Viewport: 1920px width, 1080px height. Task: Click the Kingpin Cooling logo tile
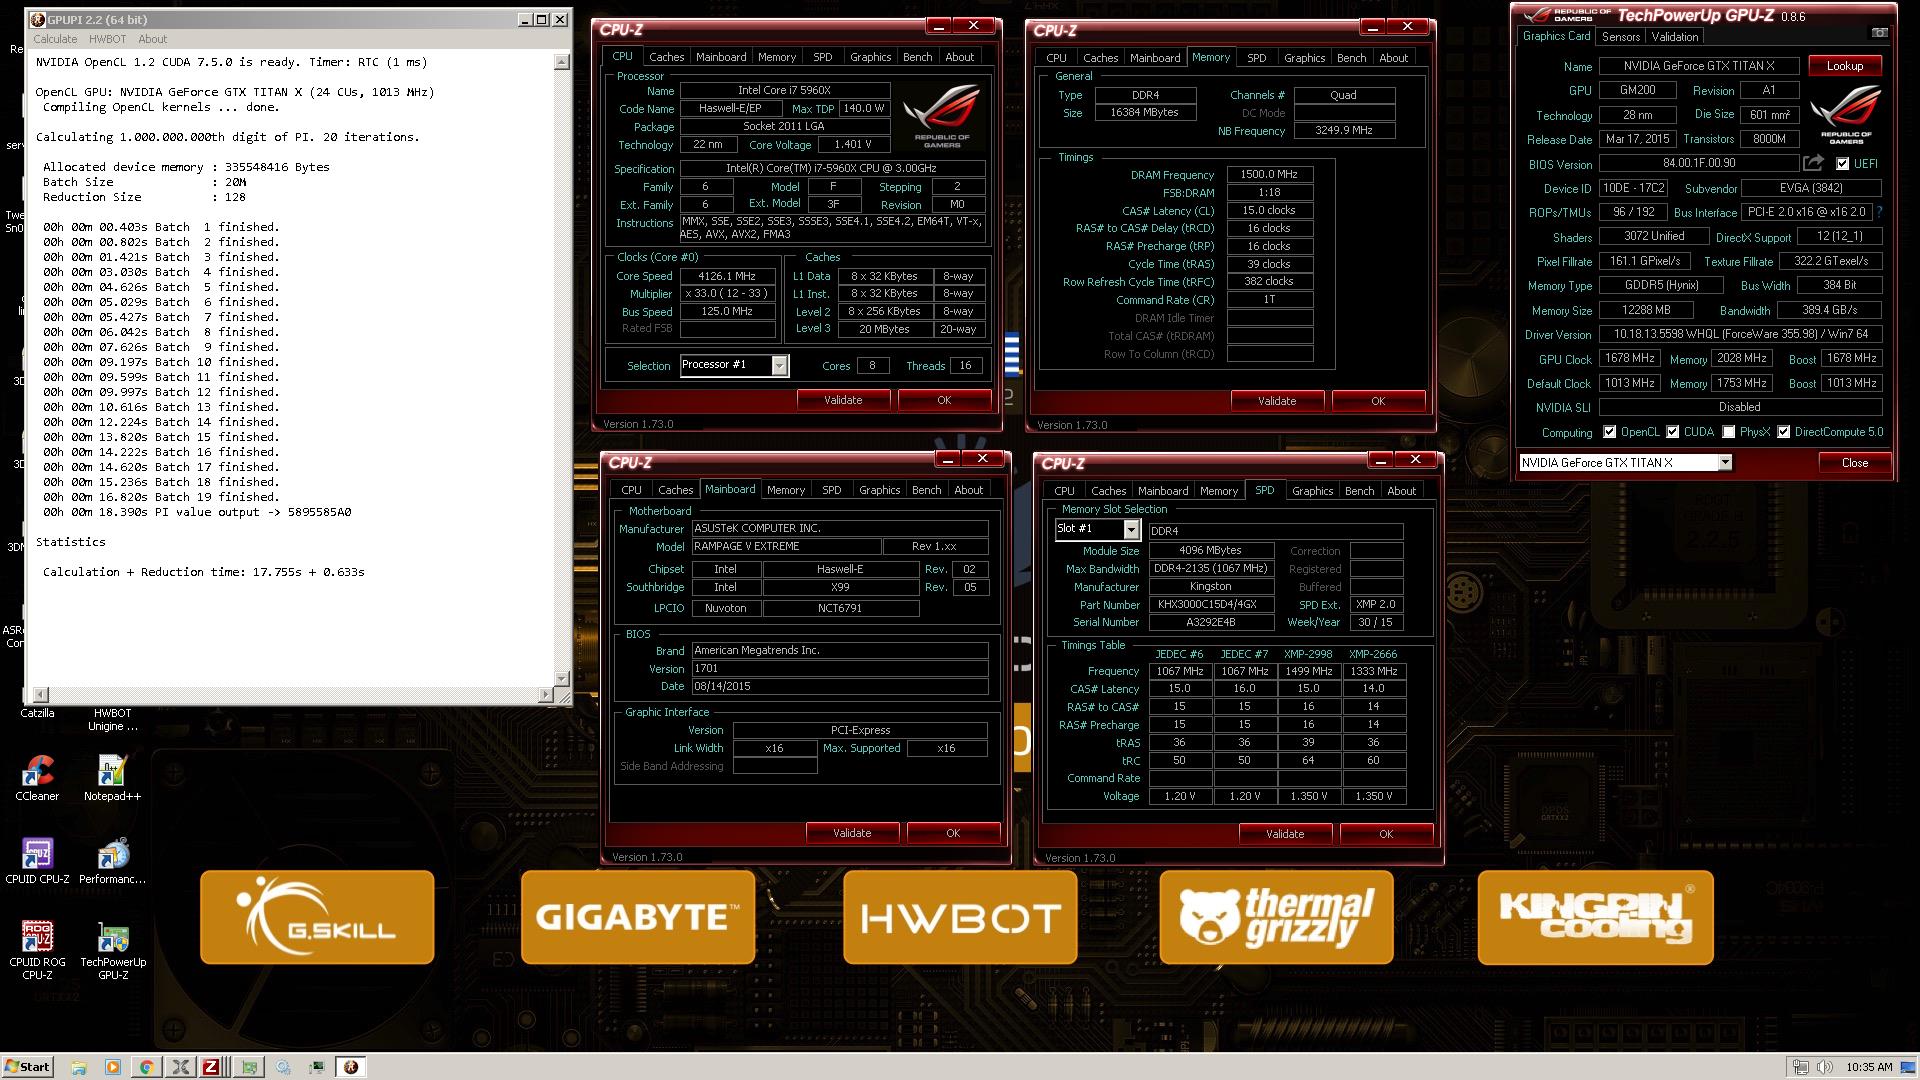click(1595, 917)
